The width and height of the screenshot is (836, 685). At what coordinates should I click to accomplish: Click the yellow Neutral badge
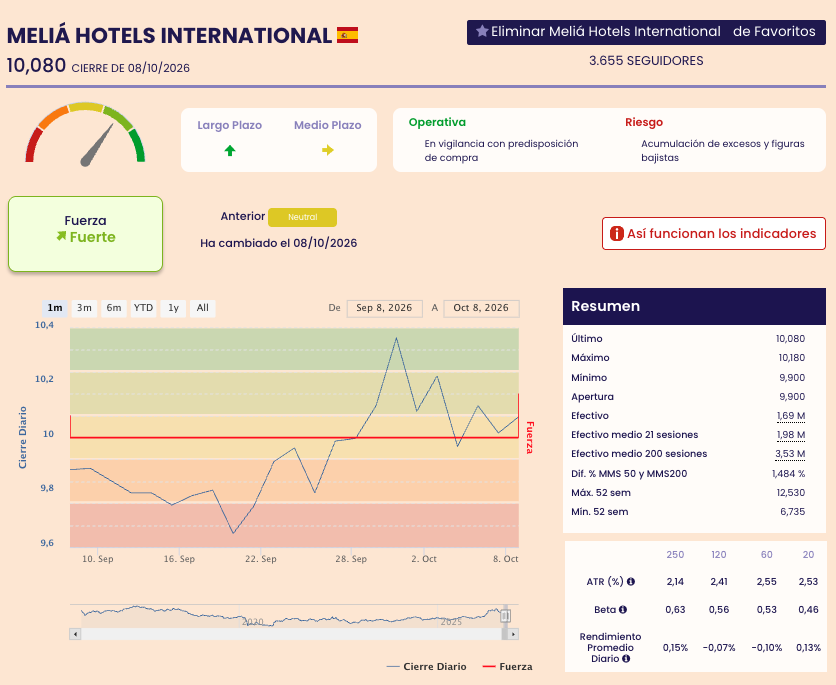point(302,217)
